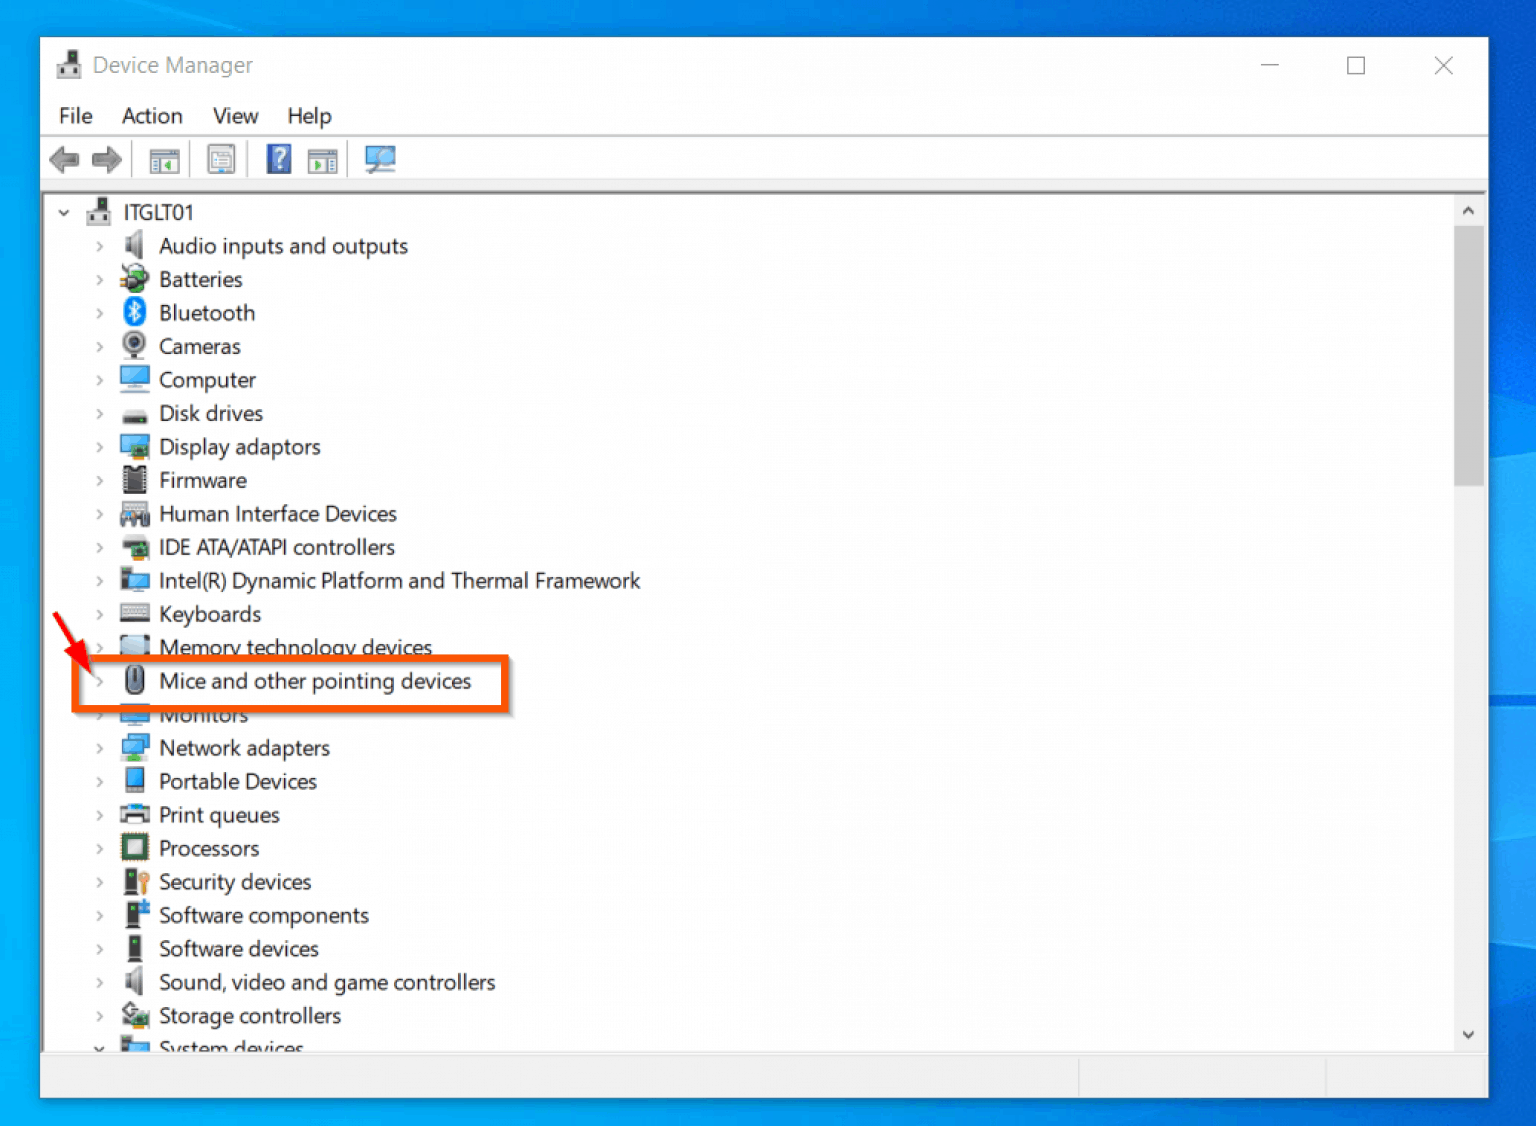Screen dimensions: 1536x1126
Task: Click the Display adaptors icon
Action: 137,446
